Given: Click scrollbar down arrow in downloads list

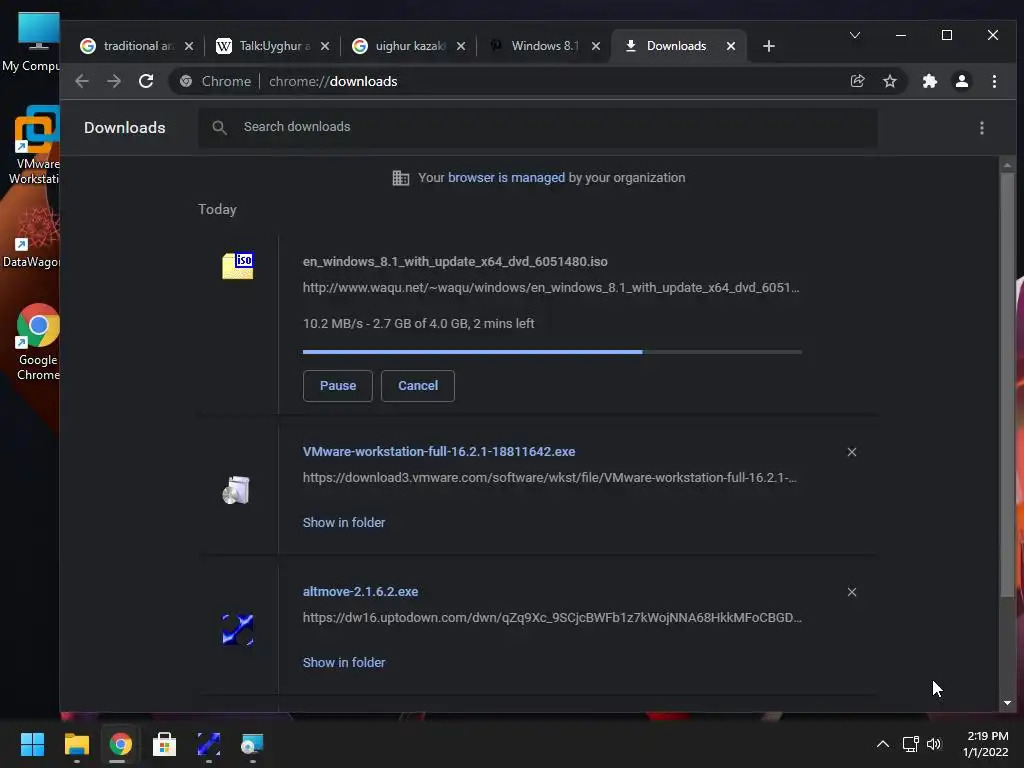Looking at the screenshot, I should point(1007,703).
